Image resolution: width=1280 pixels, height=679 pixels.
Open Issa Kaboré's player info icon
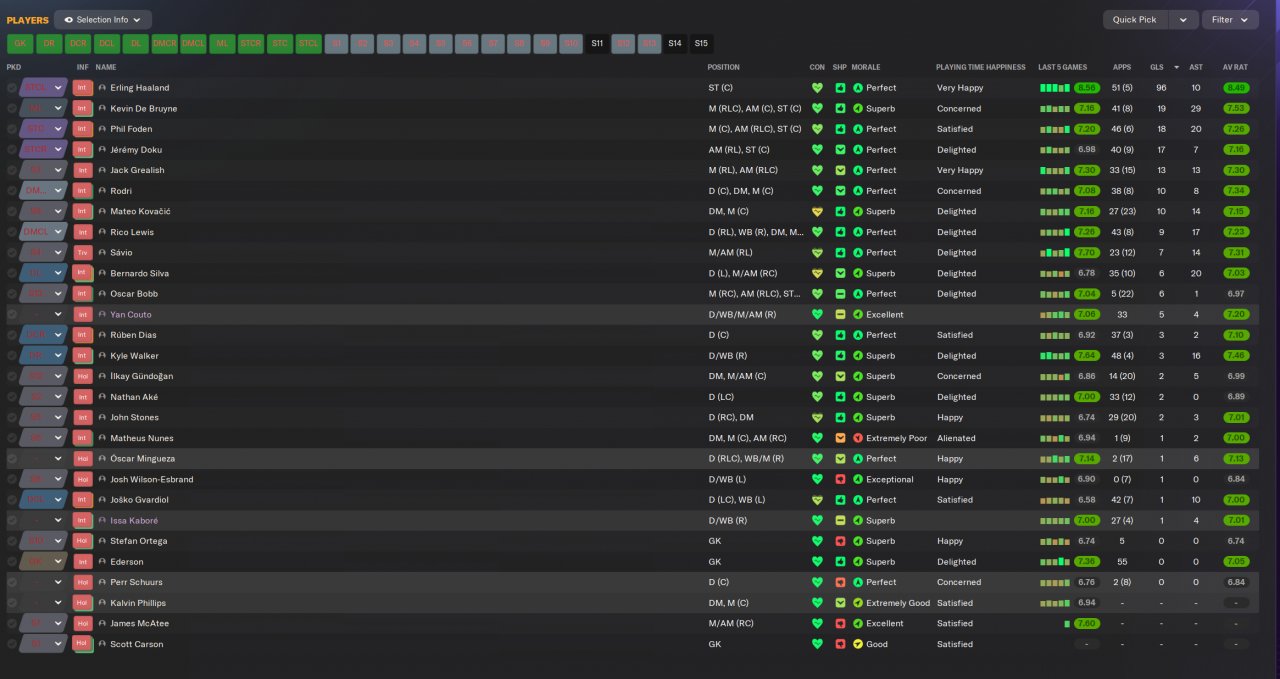click(x=102, y=521)
